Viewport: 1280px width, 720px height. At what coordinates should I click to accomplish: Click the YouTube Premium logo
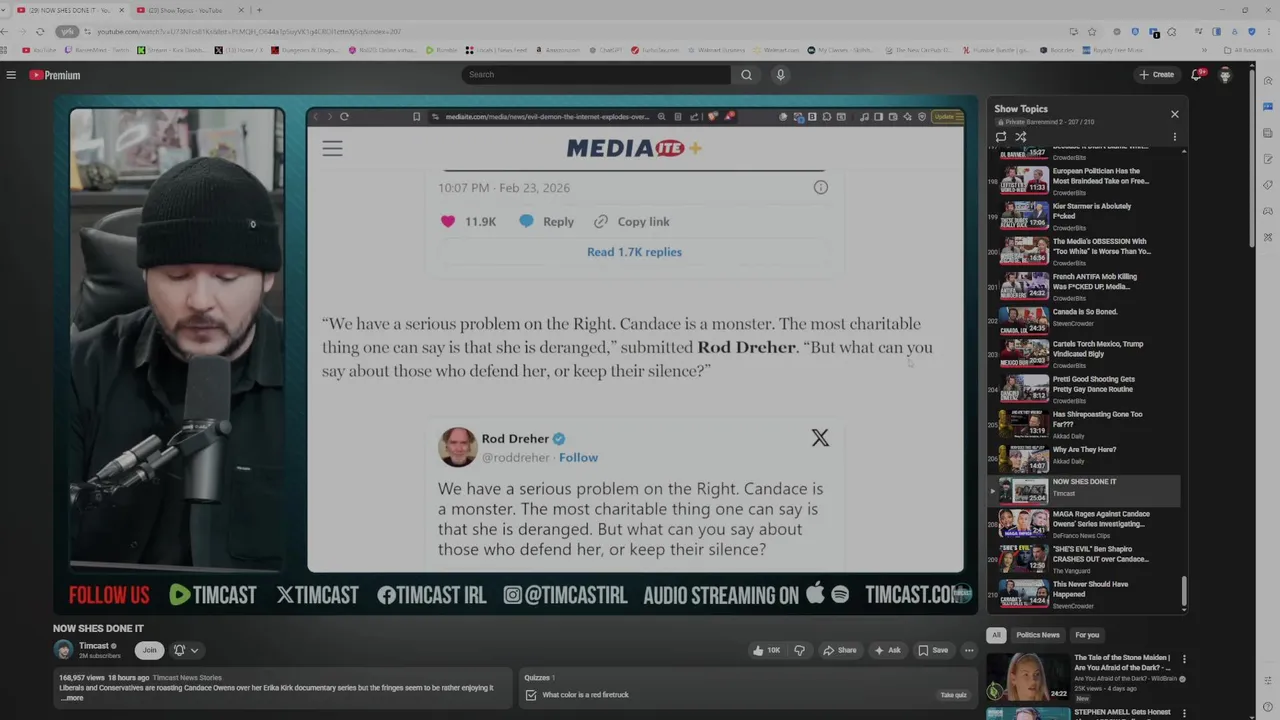tap(54, 75)
